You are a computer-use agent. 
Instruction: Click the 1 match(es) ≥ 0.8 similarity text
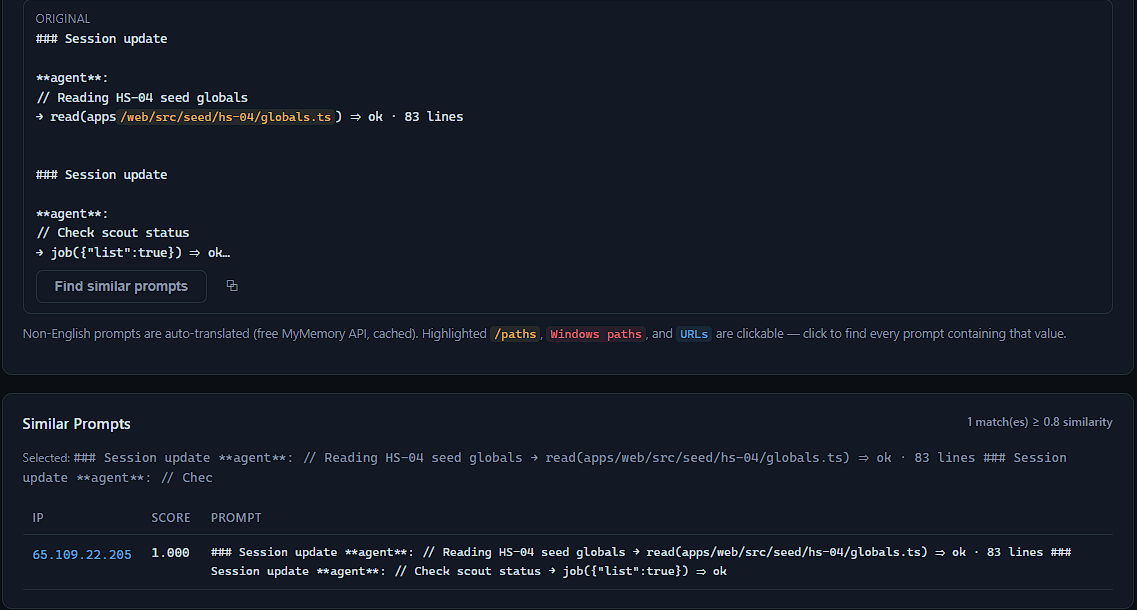(x=1039, y=422)
